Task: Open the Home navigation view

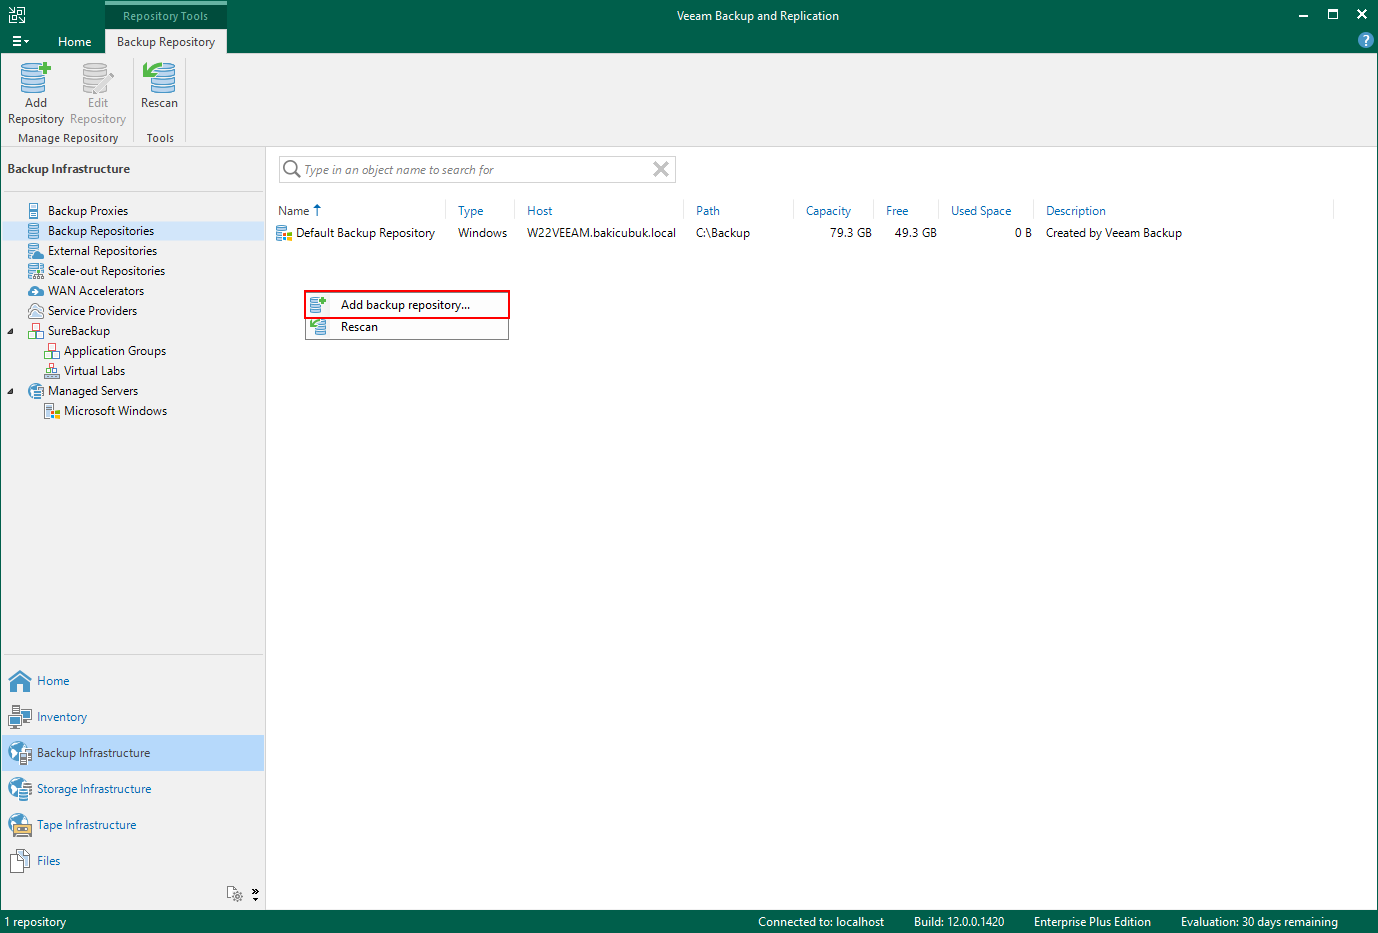Action: tap(133, 681)
